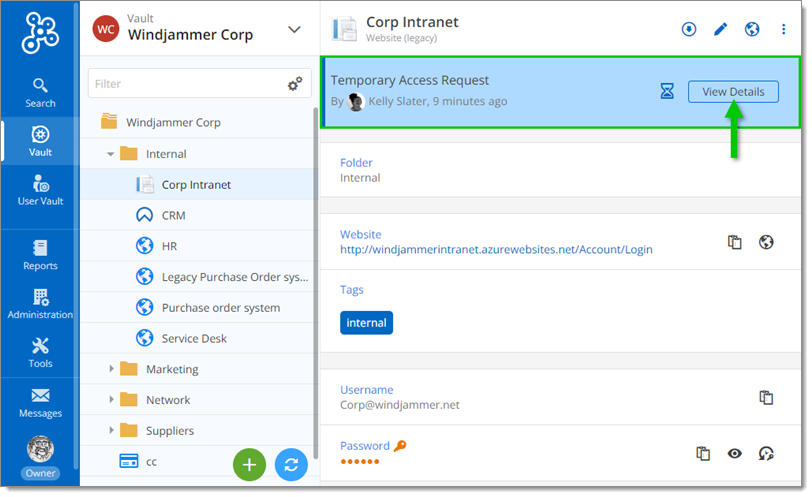
Task: Select Service Desk entry in the tree
Action: 194,338
